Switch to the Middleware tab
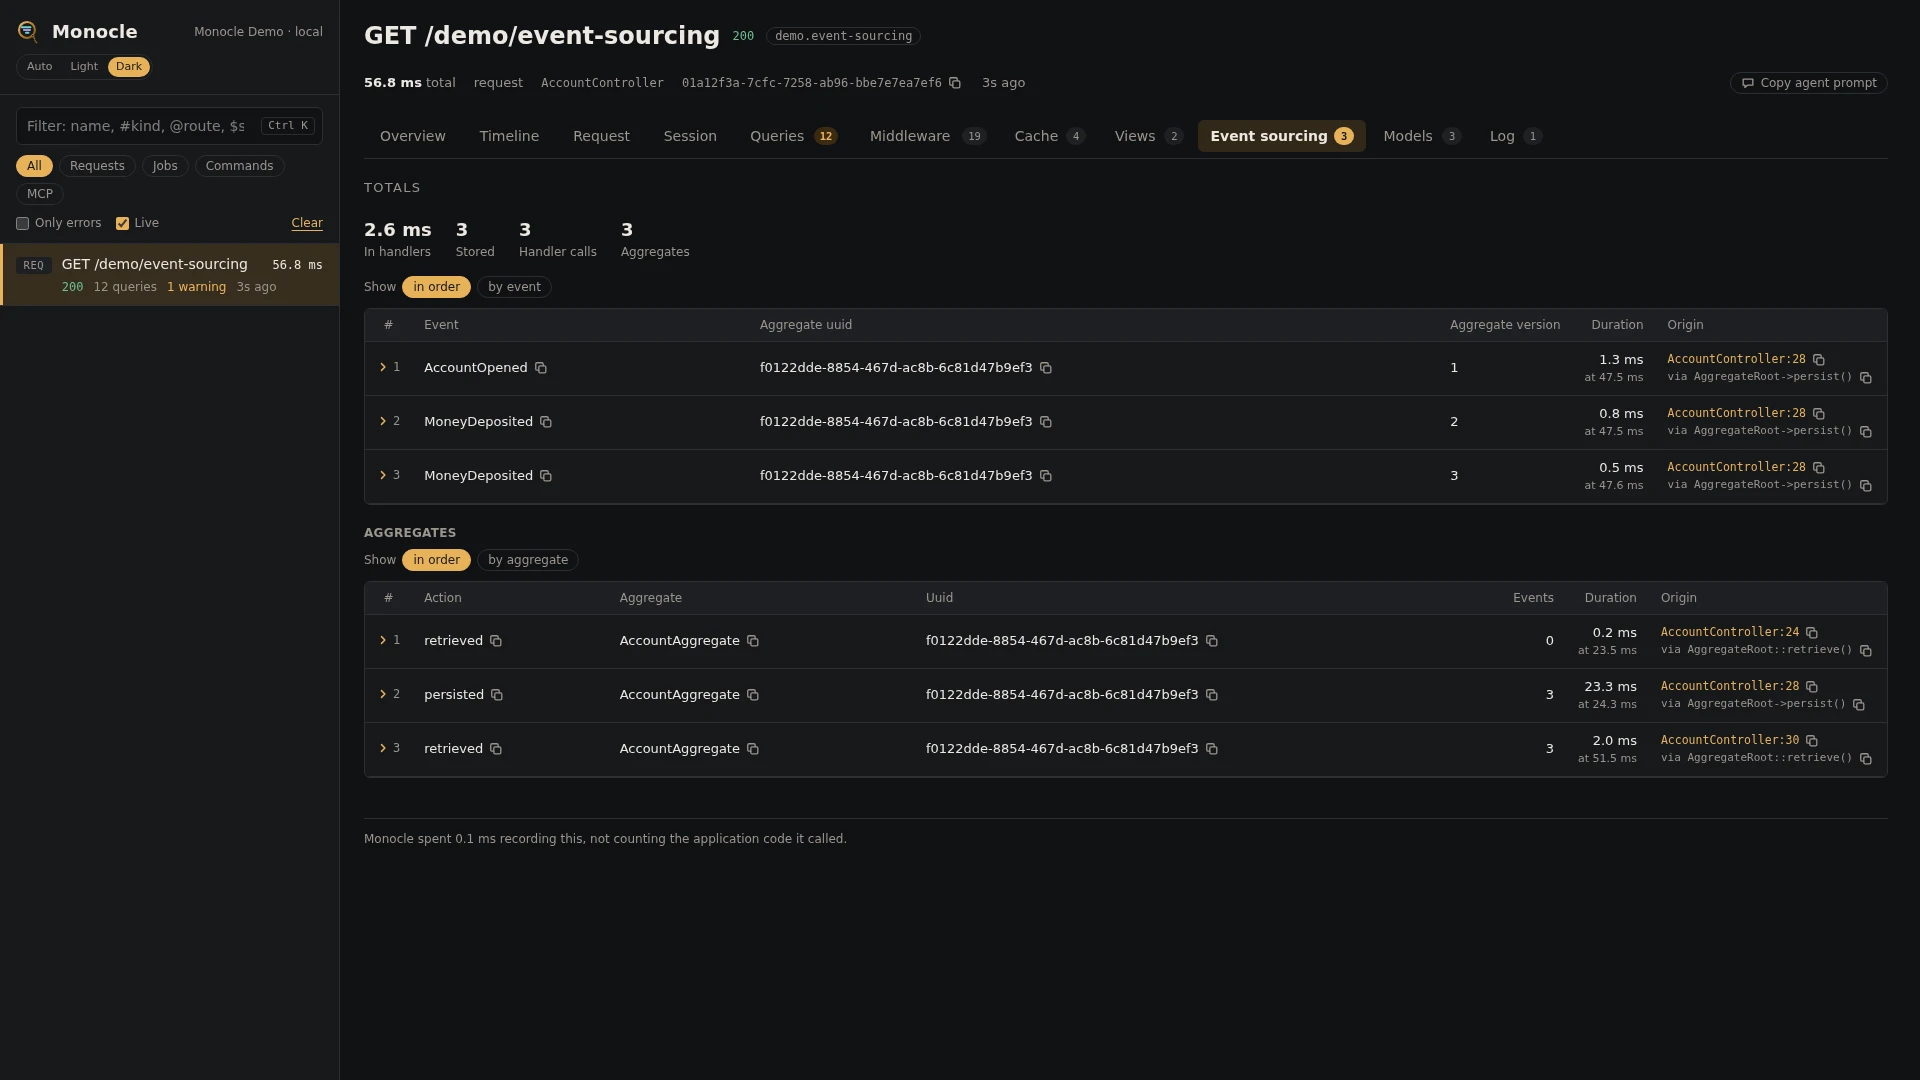This screenshot has width=1920, height=1080. pyautogui.click(x=928, y=137)
